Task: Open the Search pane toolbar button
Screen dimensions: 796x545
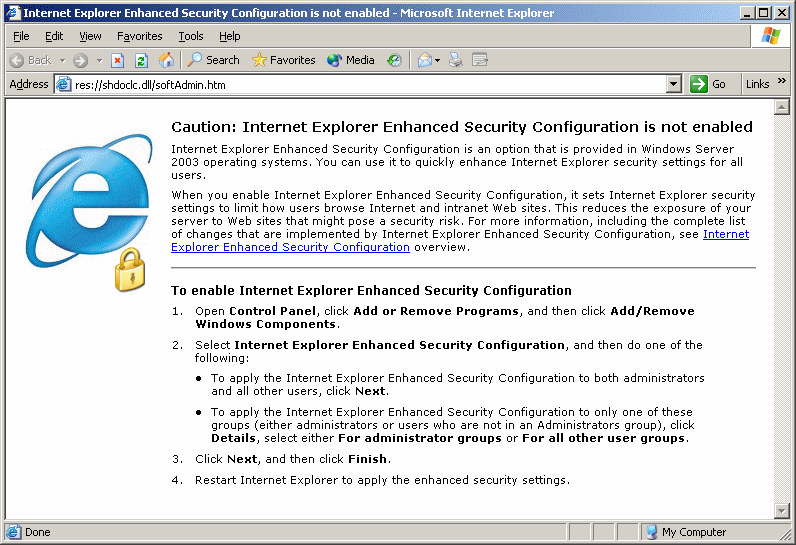Action: (x=213, y=60)
